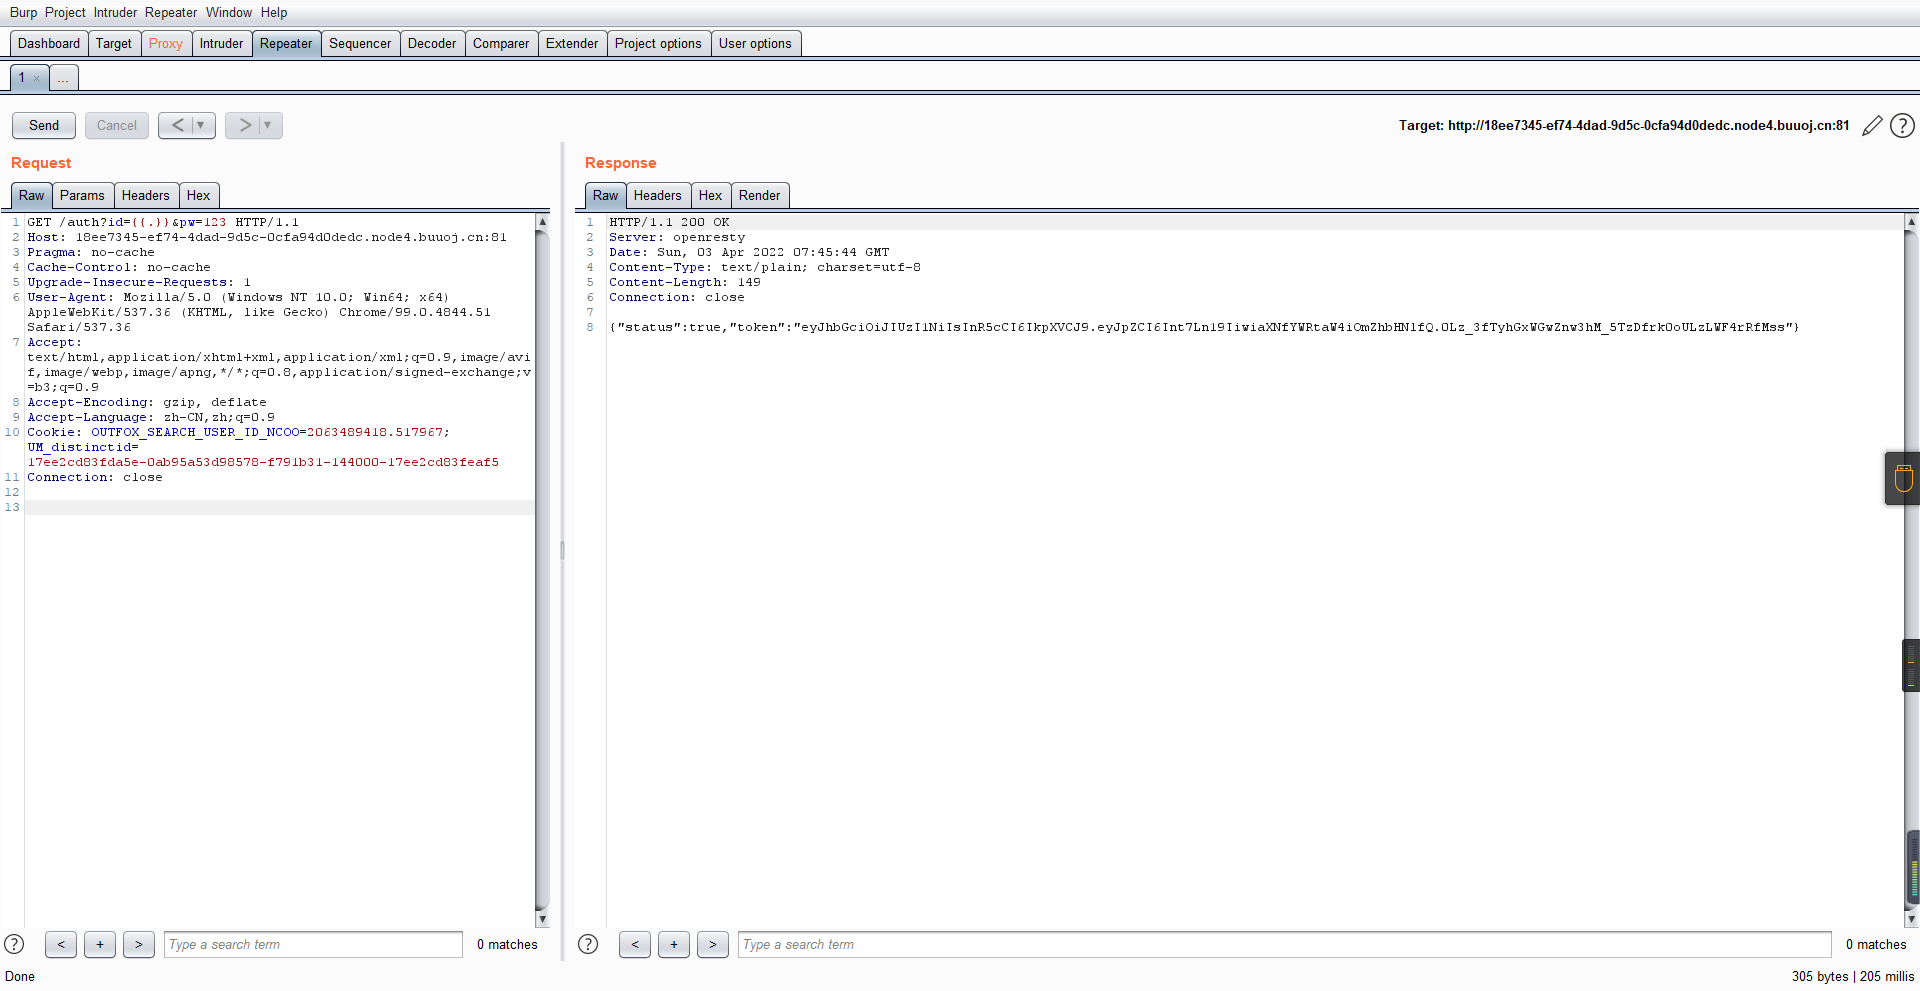Add request search option with plus button
The width and height of the screenshot is (1920, 991).
tap(100, 944)
